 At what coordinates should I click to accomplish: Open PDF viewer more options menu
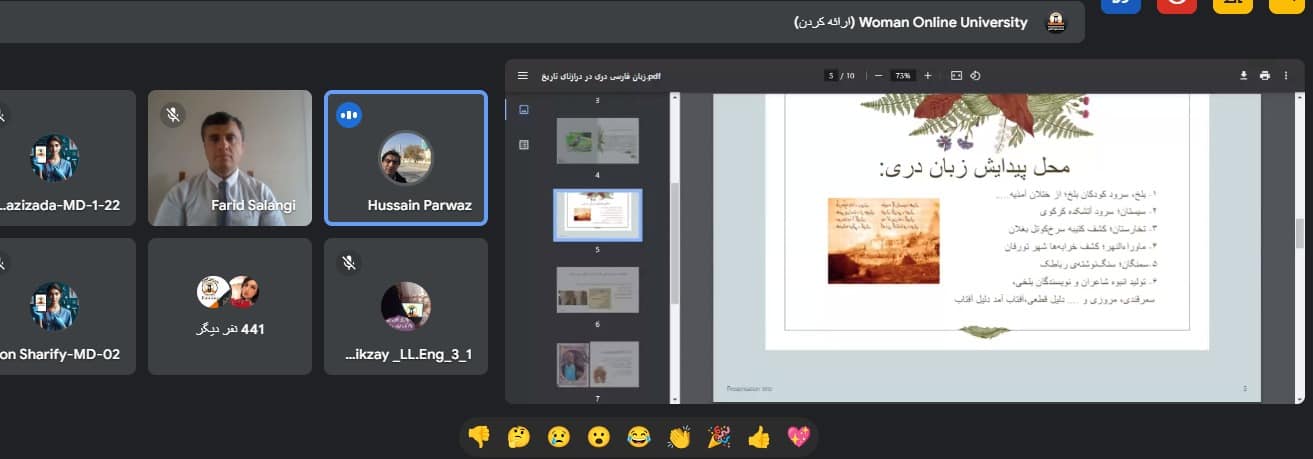point(1291,76)
